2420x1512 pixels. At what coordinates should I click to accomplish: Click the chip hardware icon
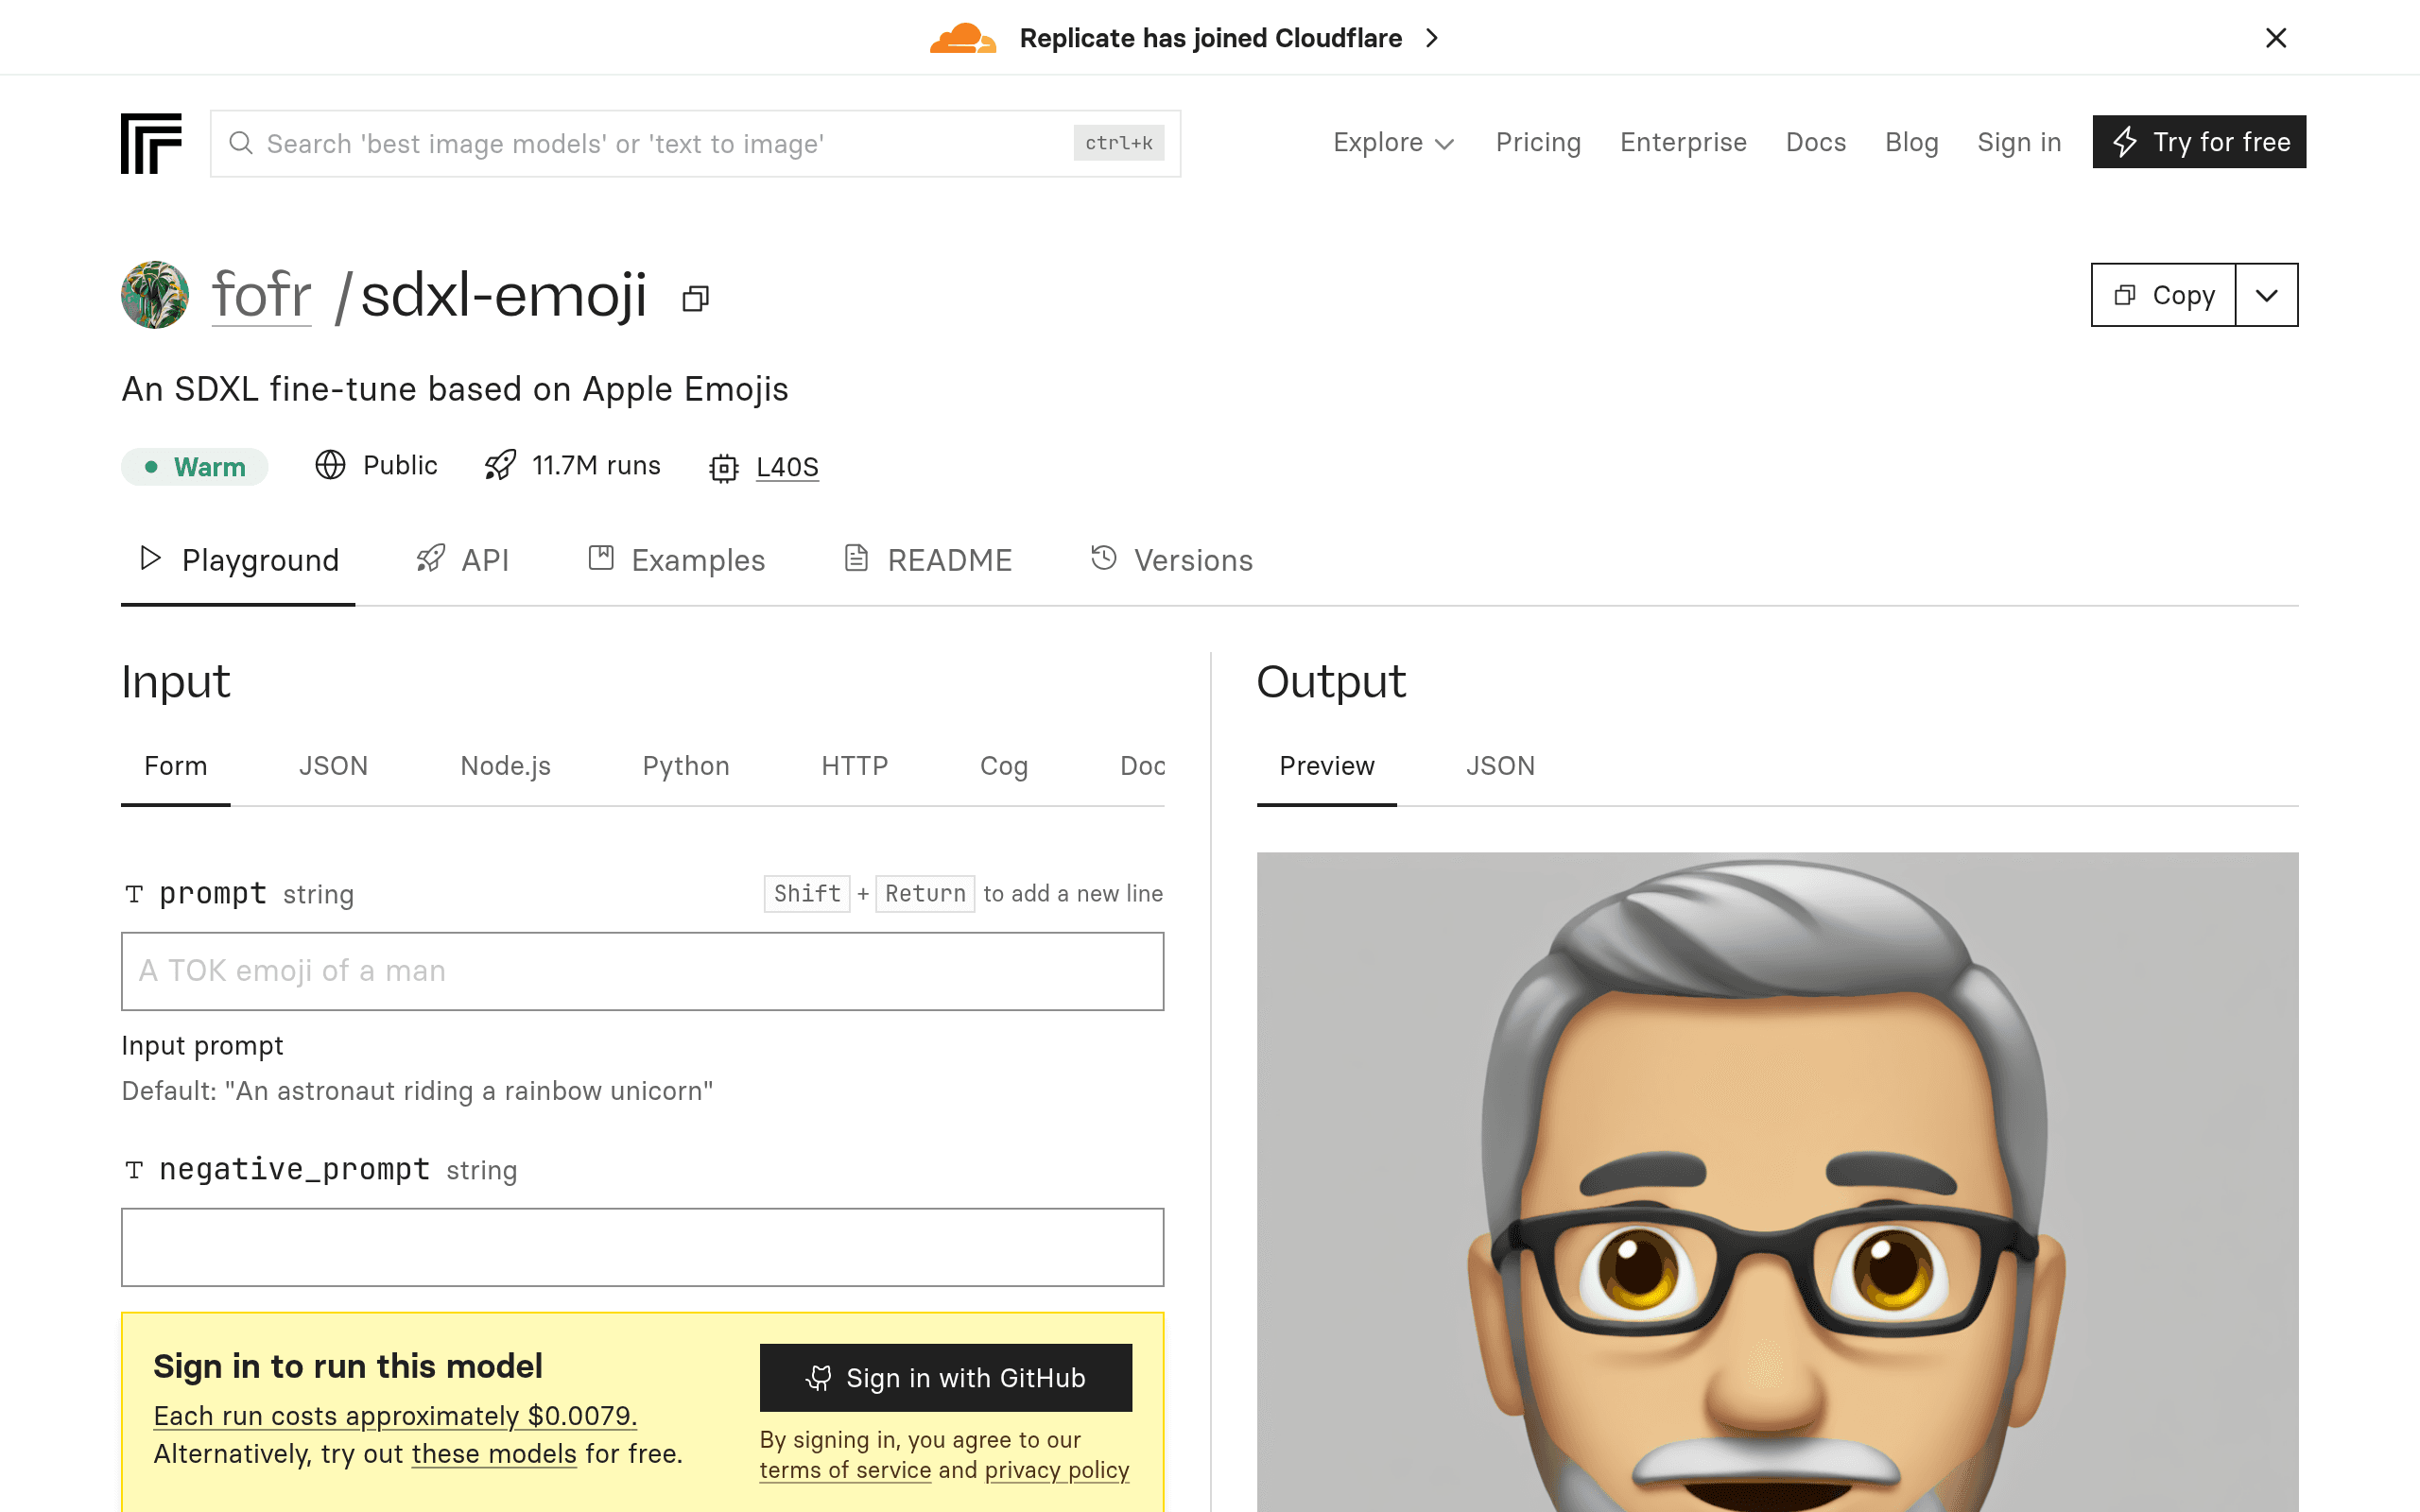[x=724, y=467]
